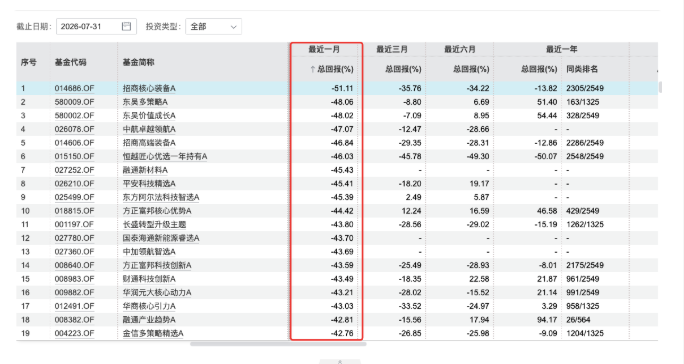The width and height of the screenshot is (684, 364).
Task: Select one-year return value -50.07
Action: point(546,156)
